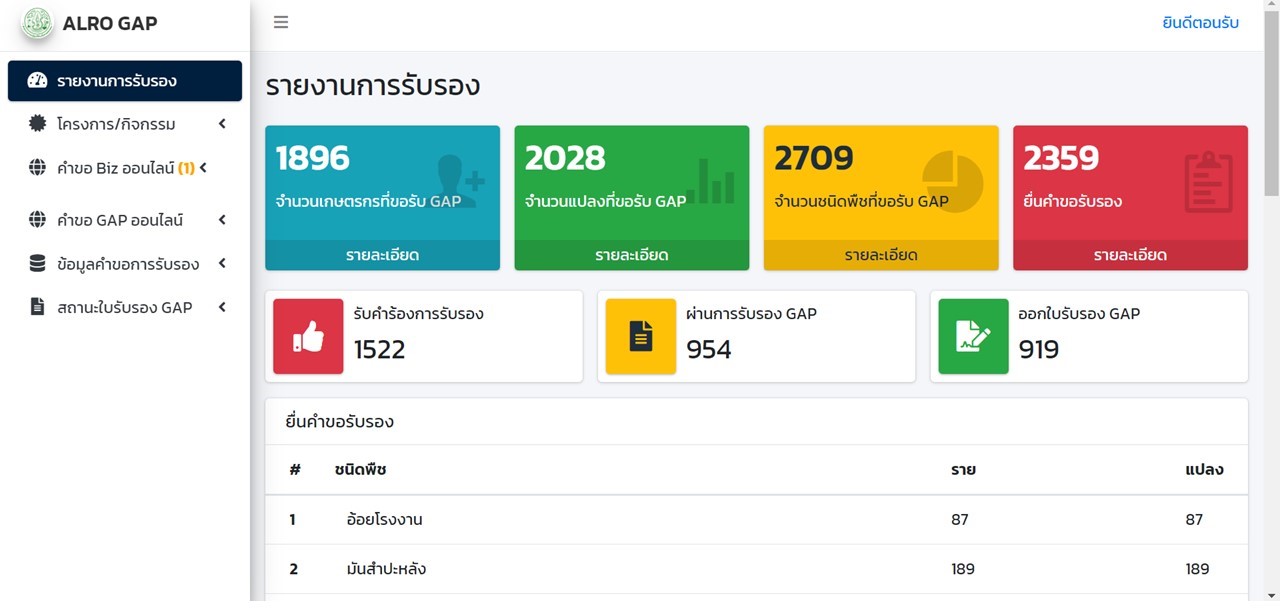
Task: Click the globe icon beside คำขอ Biz ออนไลน์
Action: tap(37, 168)
